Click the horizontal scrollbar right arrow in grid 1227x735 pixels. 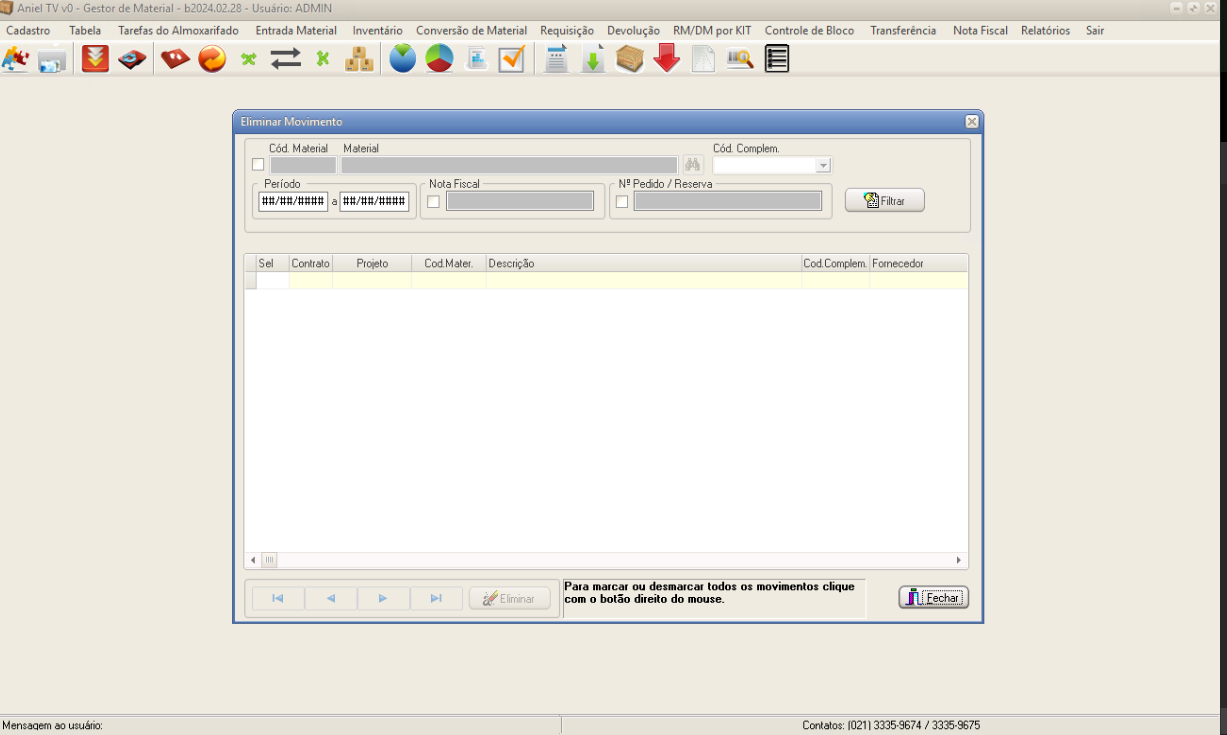[959, 561]
